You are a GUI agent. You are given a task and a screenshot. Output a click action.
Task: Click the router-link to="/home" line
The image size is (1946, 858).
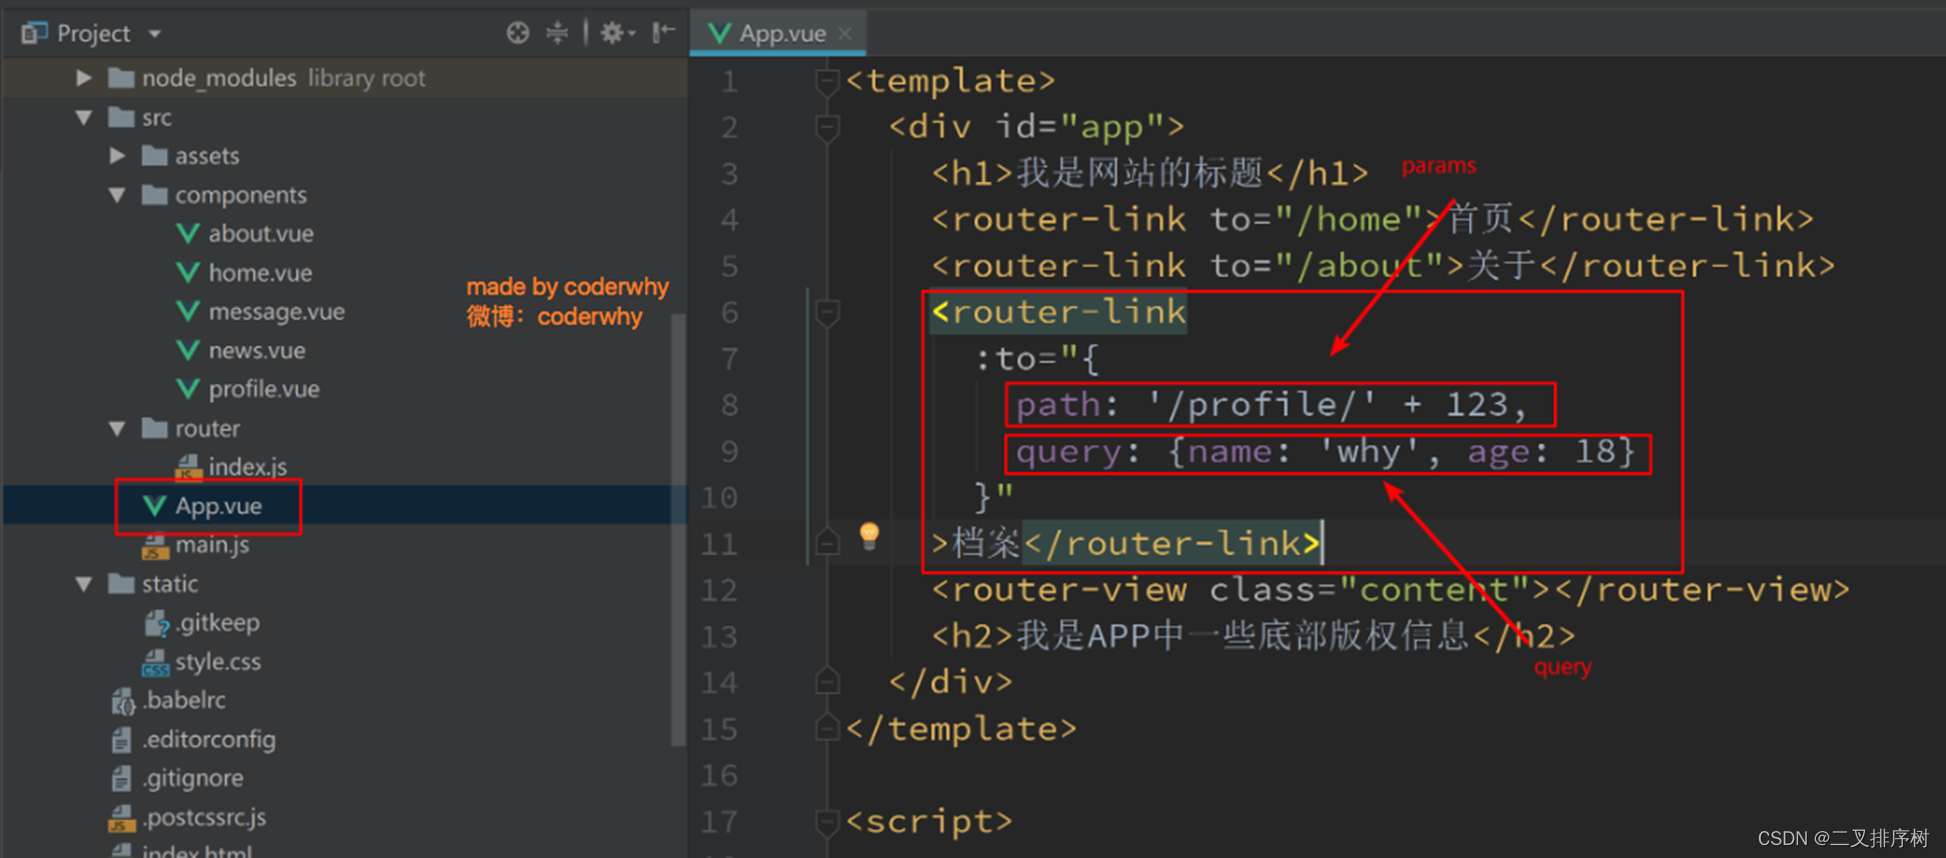click(1372, 220)
